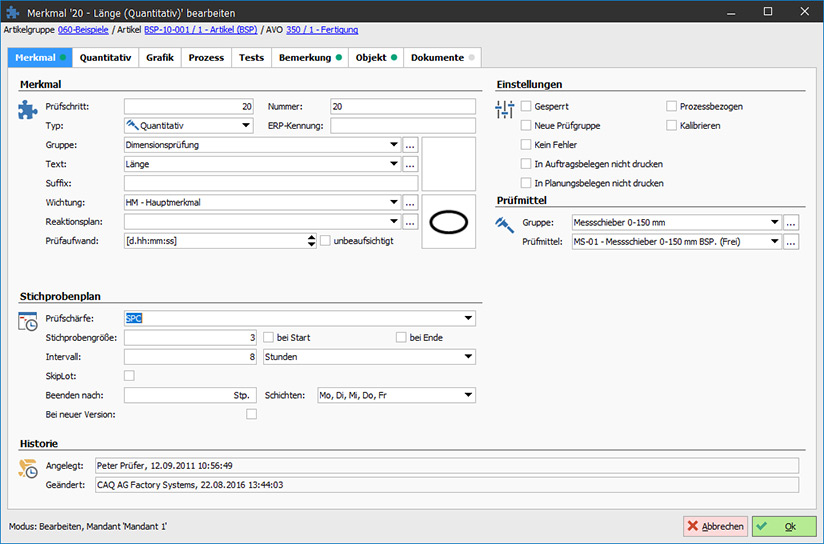Enable the Neue Prüfgruppe checkbox
824x544 pixels.
click(526, 126)
